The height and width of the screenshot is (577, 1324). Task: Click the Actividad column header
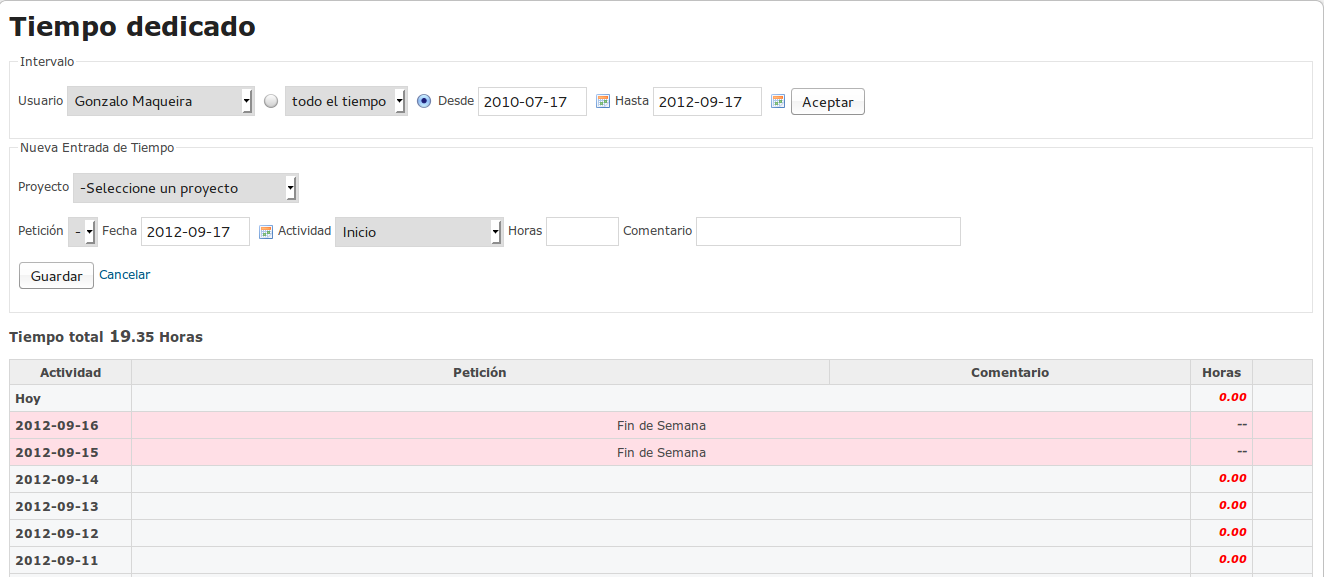(x=70, y=372)
